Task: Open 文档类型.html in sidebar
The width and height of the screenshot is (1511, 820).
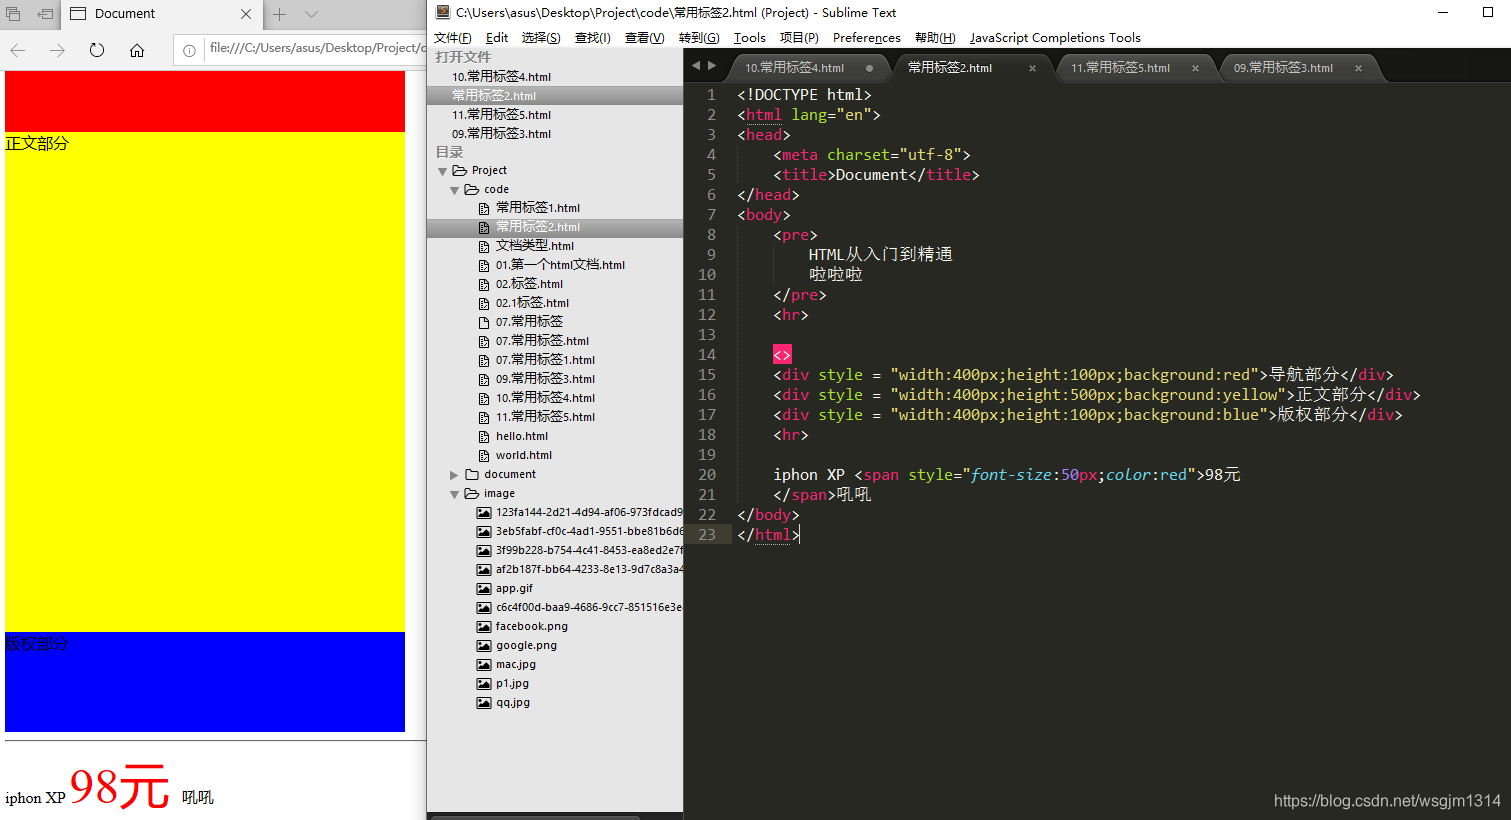Action: pyautogui.click(x=535, y=246)
